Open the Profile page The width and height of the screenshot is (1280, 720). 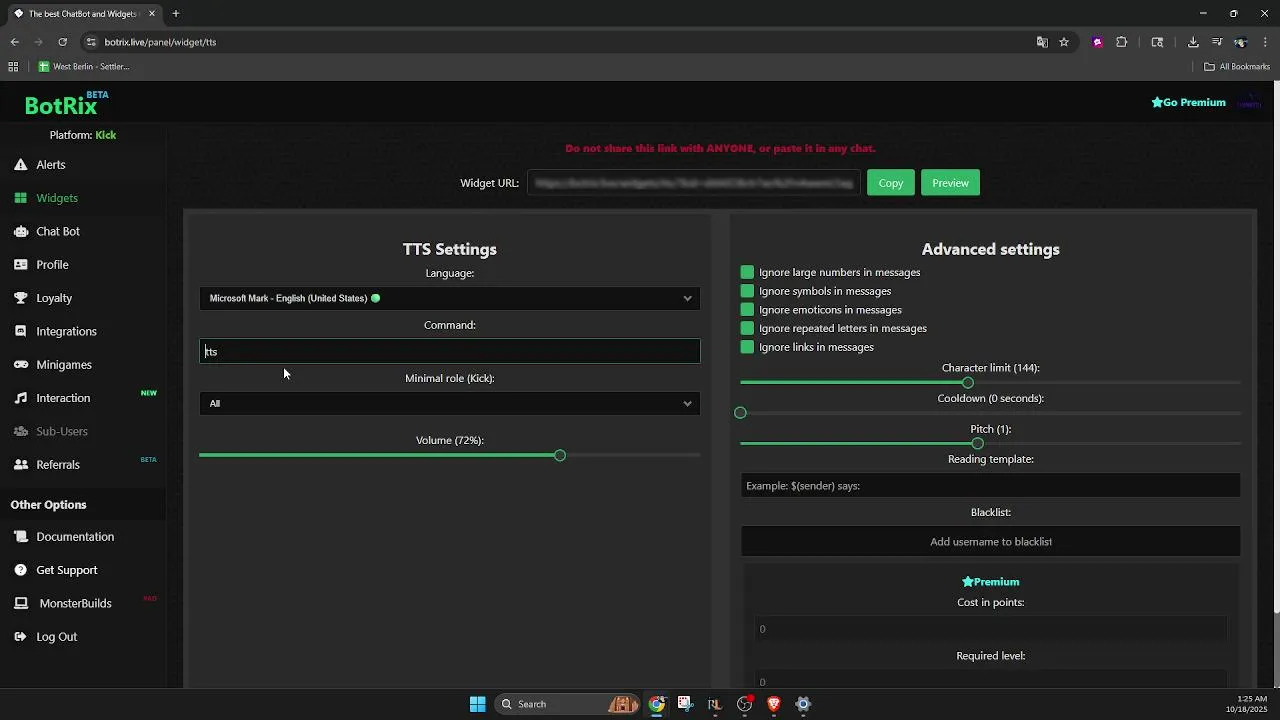(x=52, y=265)
